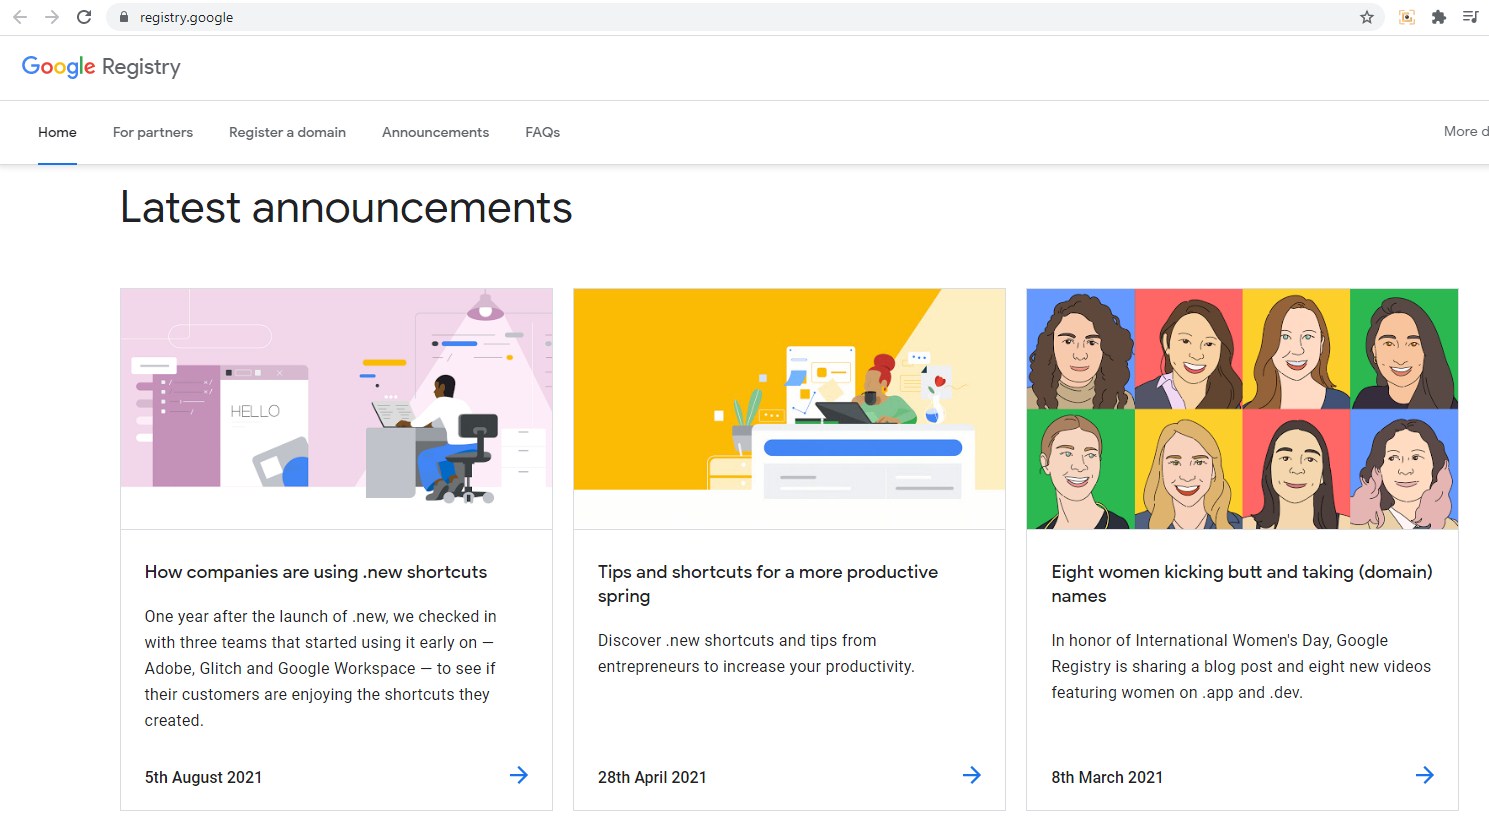Go to the For partners tab
The width and height of the screenshot is (1489, 821).
click(153, 132)
